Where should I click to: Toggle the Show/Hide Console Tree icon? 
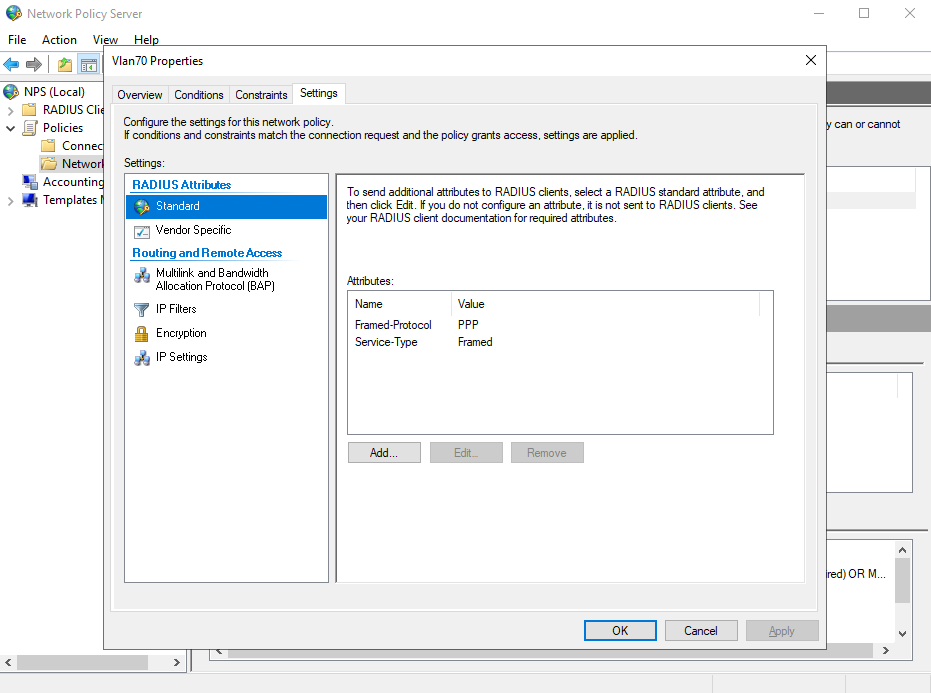point(88,65)
